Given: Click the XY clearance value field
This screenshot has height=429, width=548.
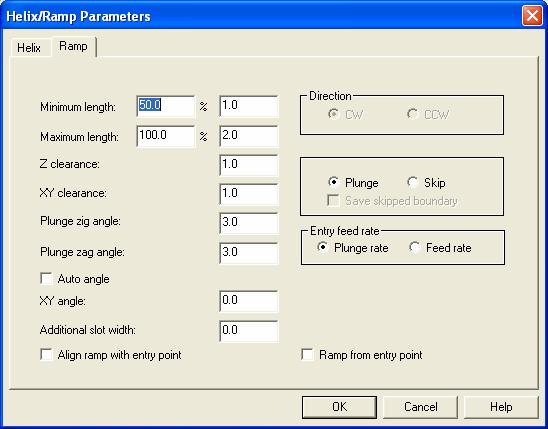Looking at the screenshot, I should point(248,194).
